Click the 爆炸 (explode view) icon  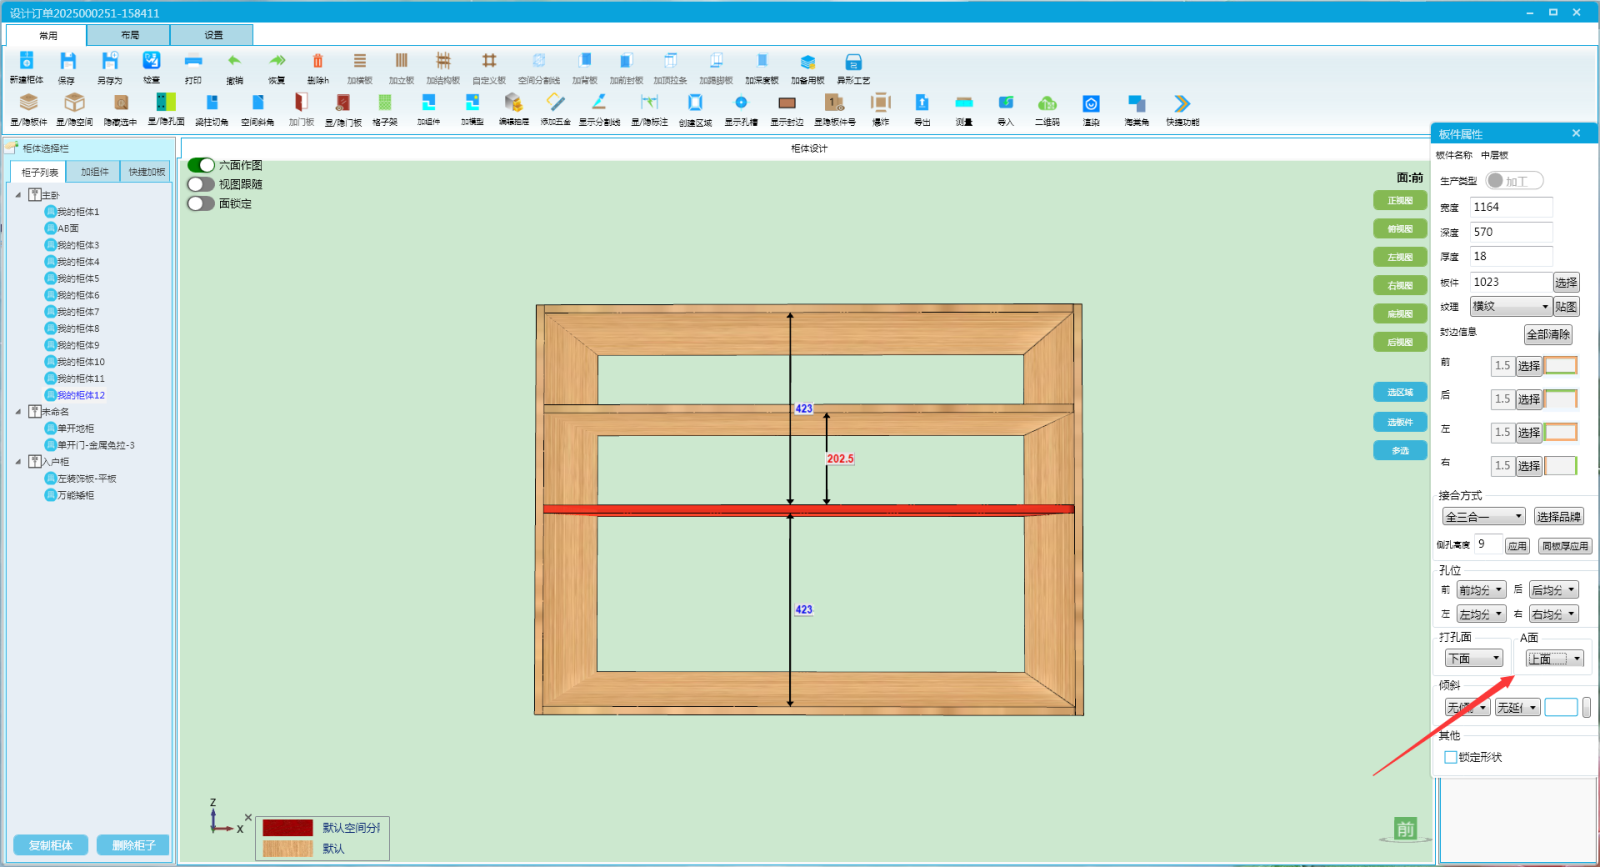click(x=880, y=103)
